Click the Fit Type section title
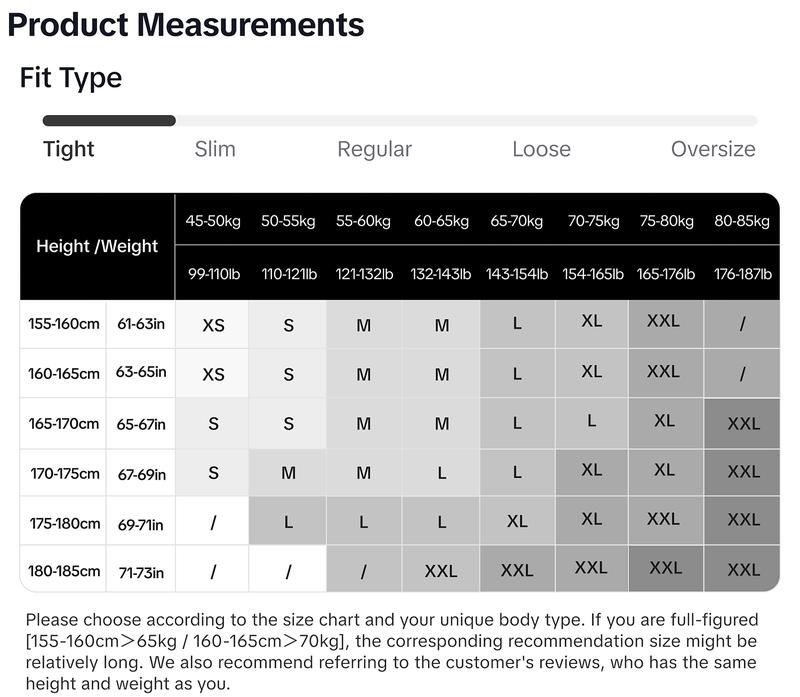Viewport: 800px width, 697px height. pos(71,78)
